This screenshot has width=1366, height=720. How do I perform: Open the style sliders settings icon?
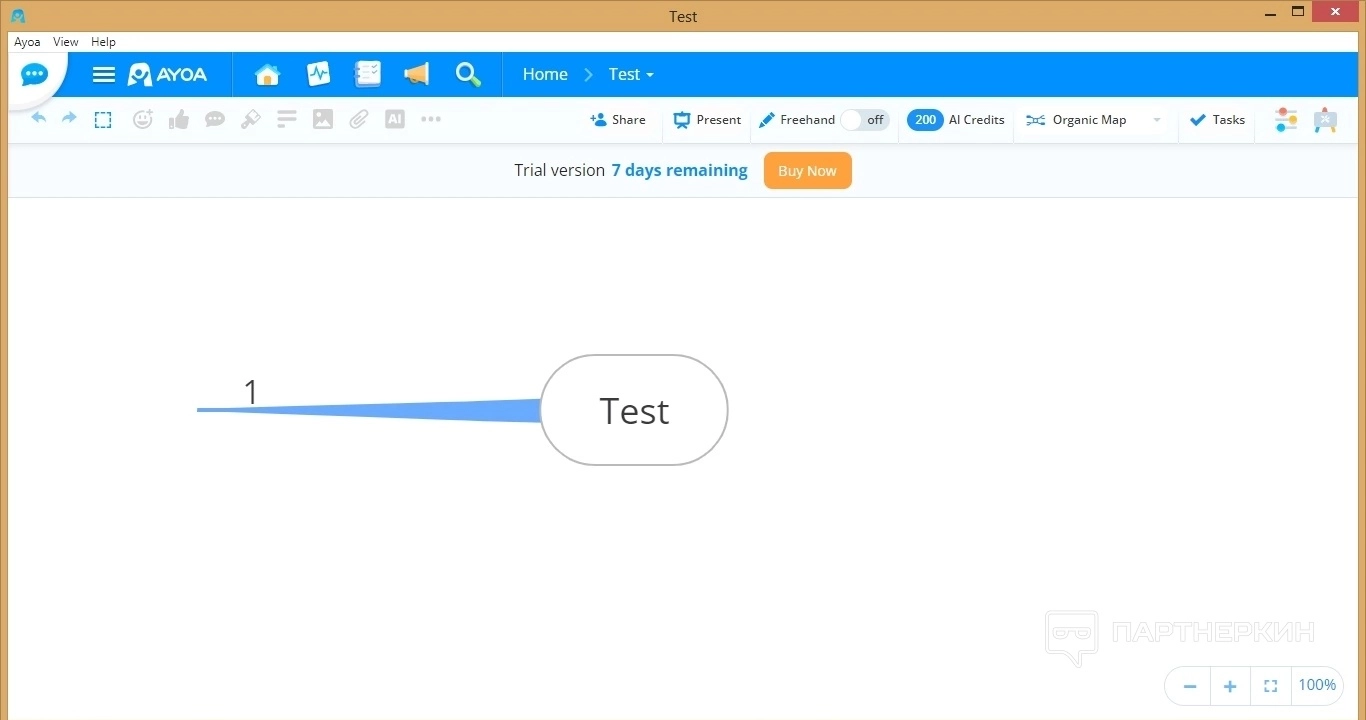coord(1286,120)
